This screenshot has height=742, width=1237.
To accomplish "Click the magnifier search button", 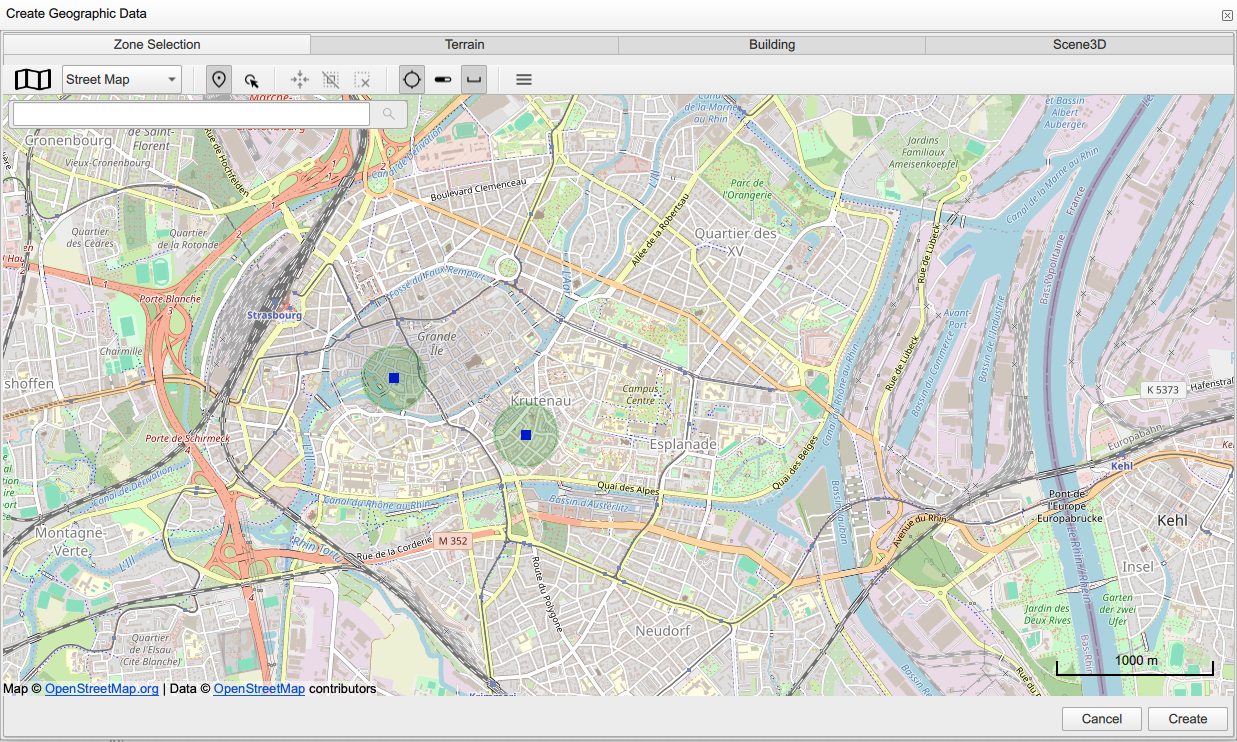I will 388,115.
